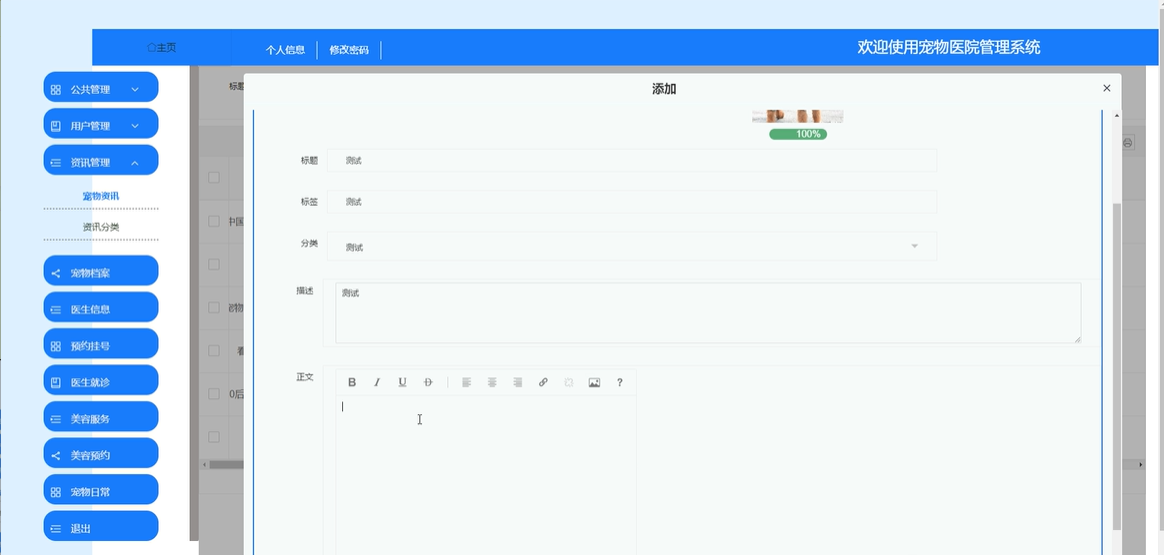The height and width of the screenshot is (555, 1164).
Task: Select 资讯分类 in the submenu
Action: pyautogui.click(x=101, y=227)
